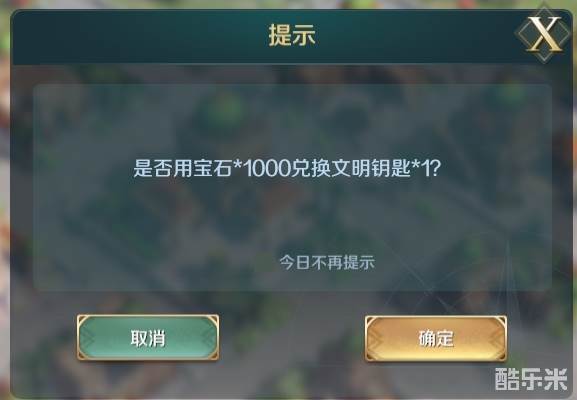The image size is (577, 400).
Task: Click the 提示 title text
Action: 292,35
